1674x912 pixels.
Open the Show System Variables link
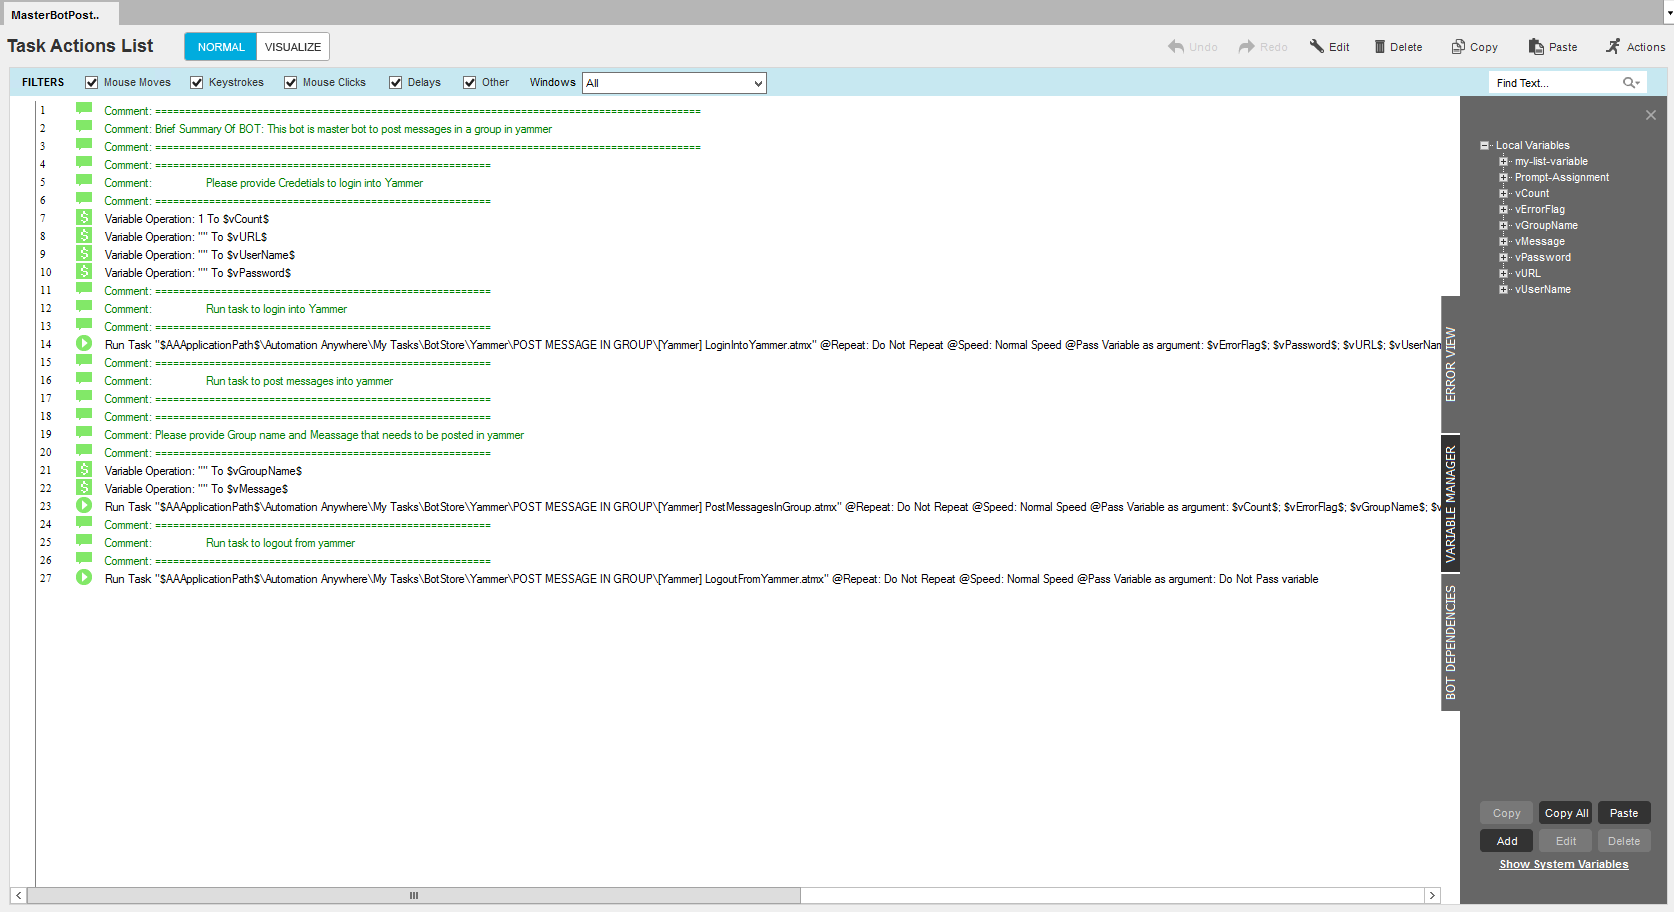coord(1563,864)
